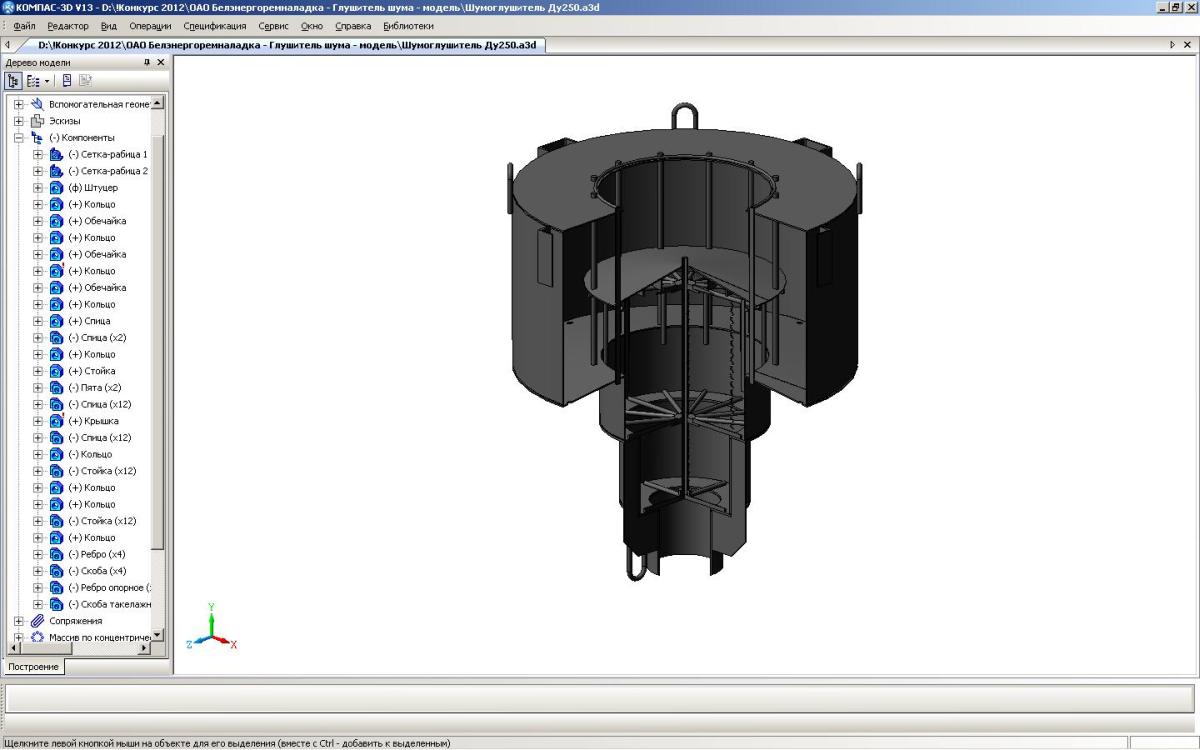
Task: Click the Вспомогательная геометрия icon in tree
Action: (x=38, y=104)
